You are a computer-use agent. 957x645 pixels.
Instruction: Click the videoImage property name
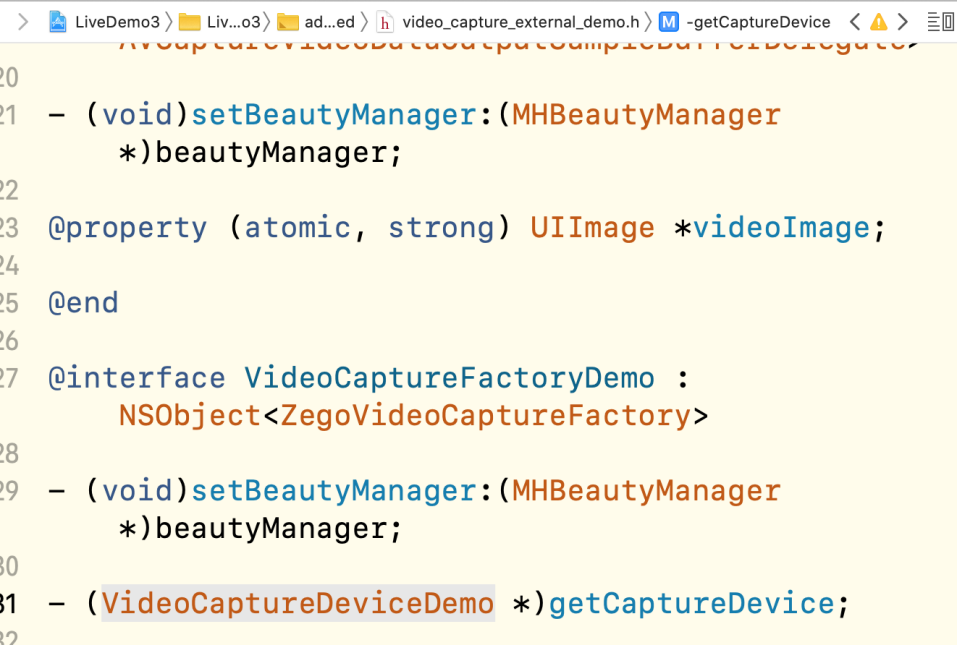pyautogui.click(x=781, y=228)
